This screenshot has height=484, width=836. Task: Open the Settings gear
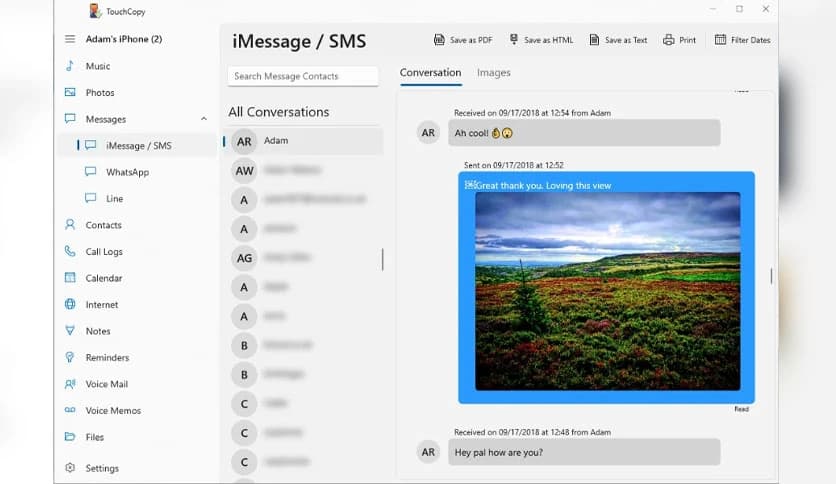pyautogui.click(x=70, y=468)
